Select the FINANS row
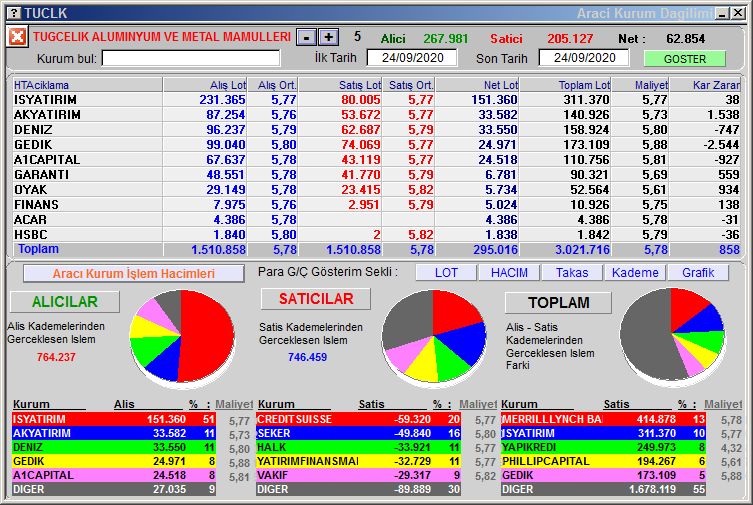 click(x=376, y=204)
